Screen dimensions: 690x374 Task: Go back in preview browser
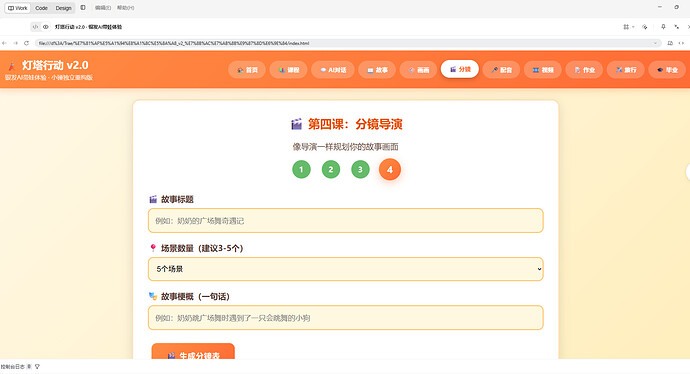pos(4,43)
